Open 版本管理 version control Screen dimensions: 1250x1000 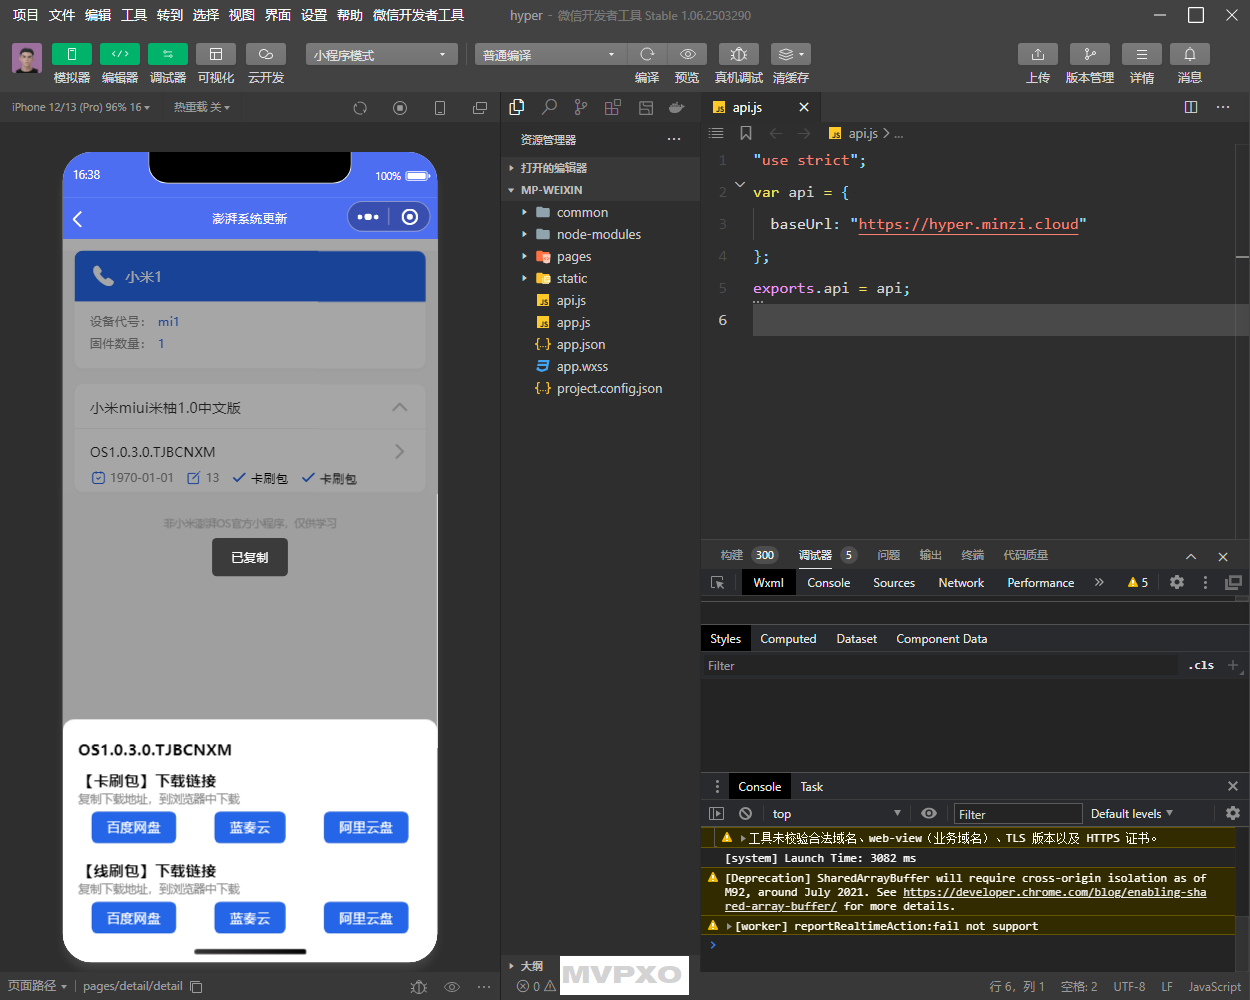[1090, 54]
